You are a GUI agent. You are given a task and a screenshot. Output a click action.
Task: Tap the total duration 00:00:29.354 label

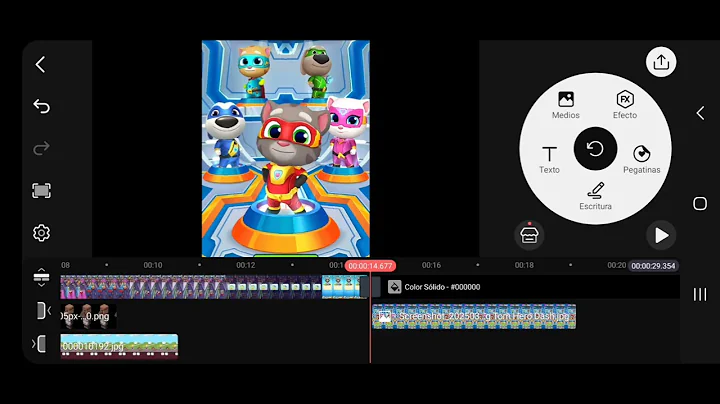[653, 266]
